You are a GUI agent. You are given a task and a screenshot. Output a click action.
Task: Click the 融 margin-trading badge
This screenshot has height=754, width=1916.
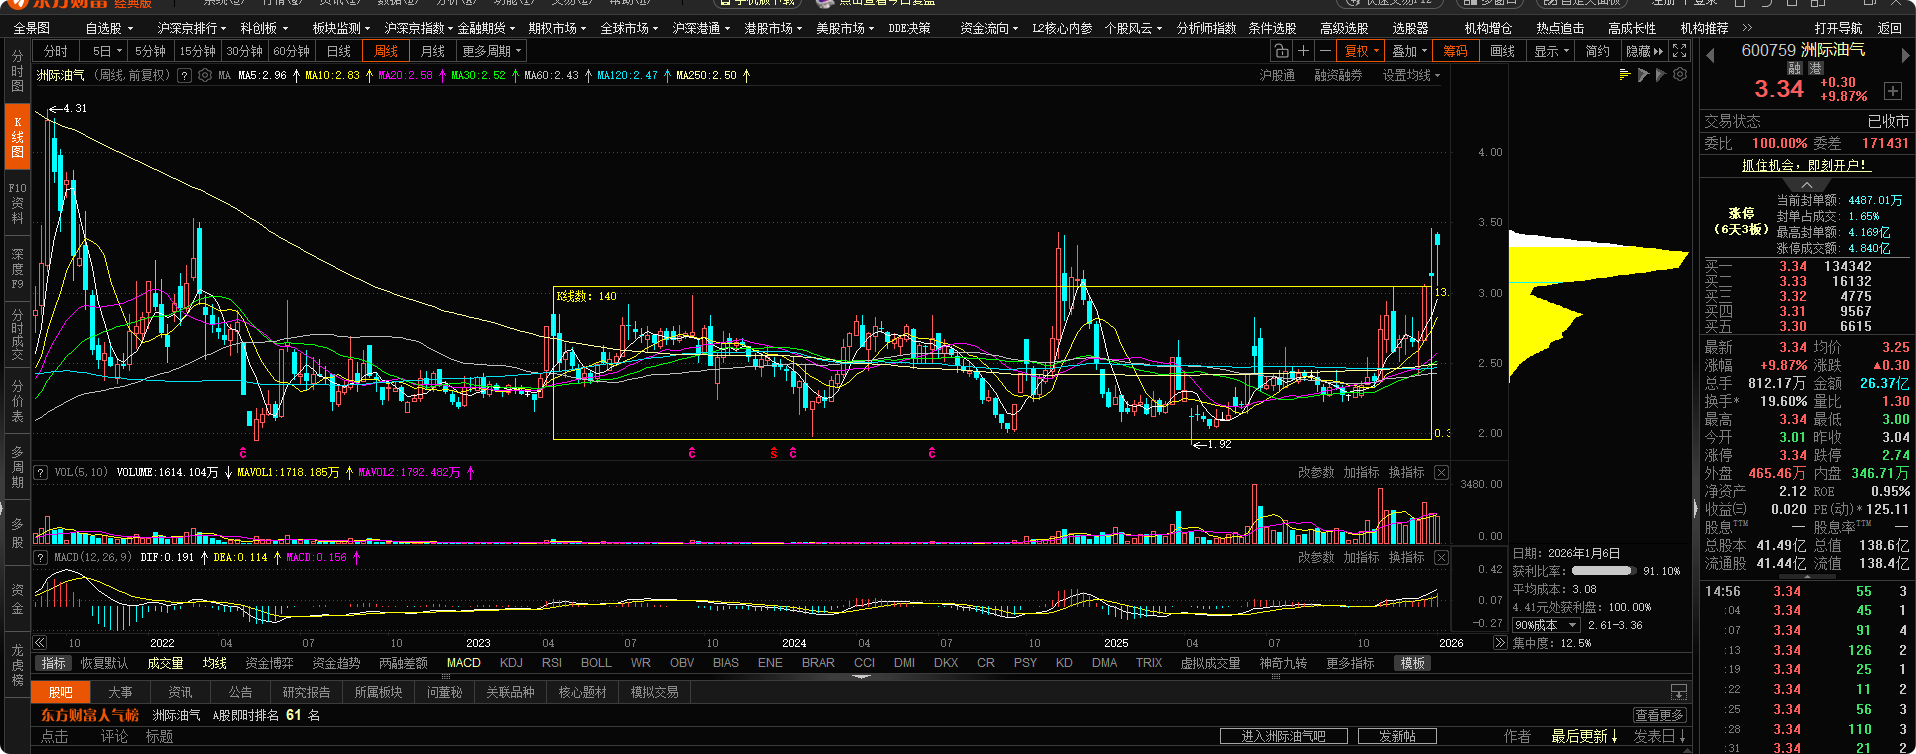point(1795,69)
